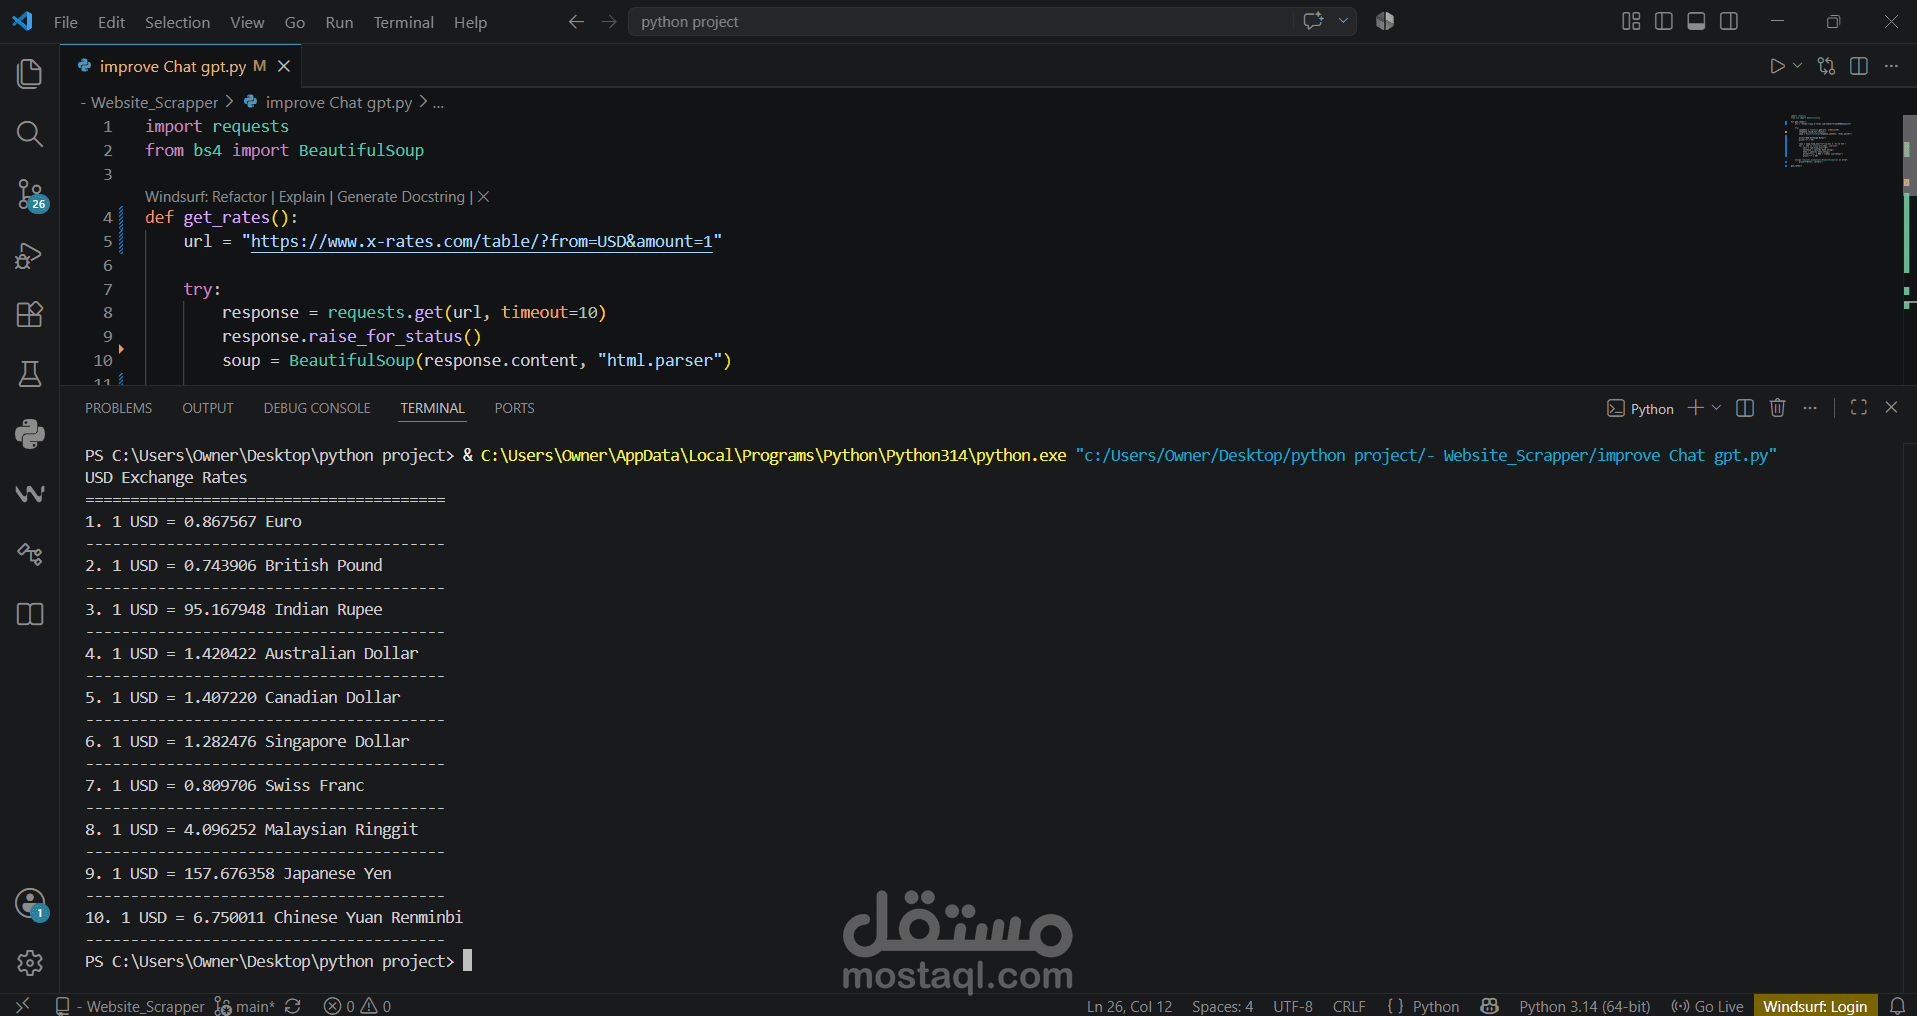The image size is (1917, 1016).
Task: Synchronize changes icon in status bar
Action: tap(293, 1006)
